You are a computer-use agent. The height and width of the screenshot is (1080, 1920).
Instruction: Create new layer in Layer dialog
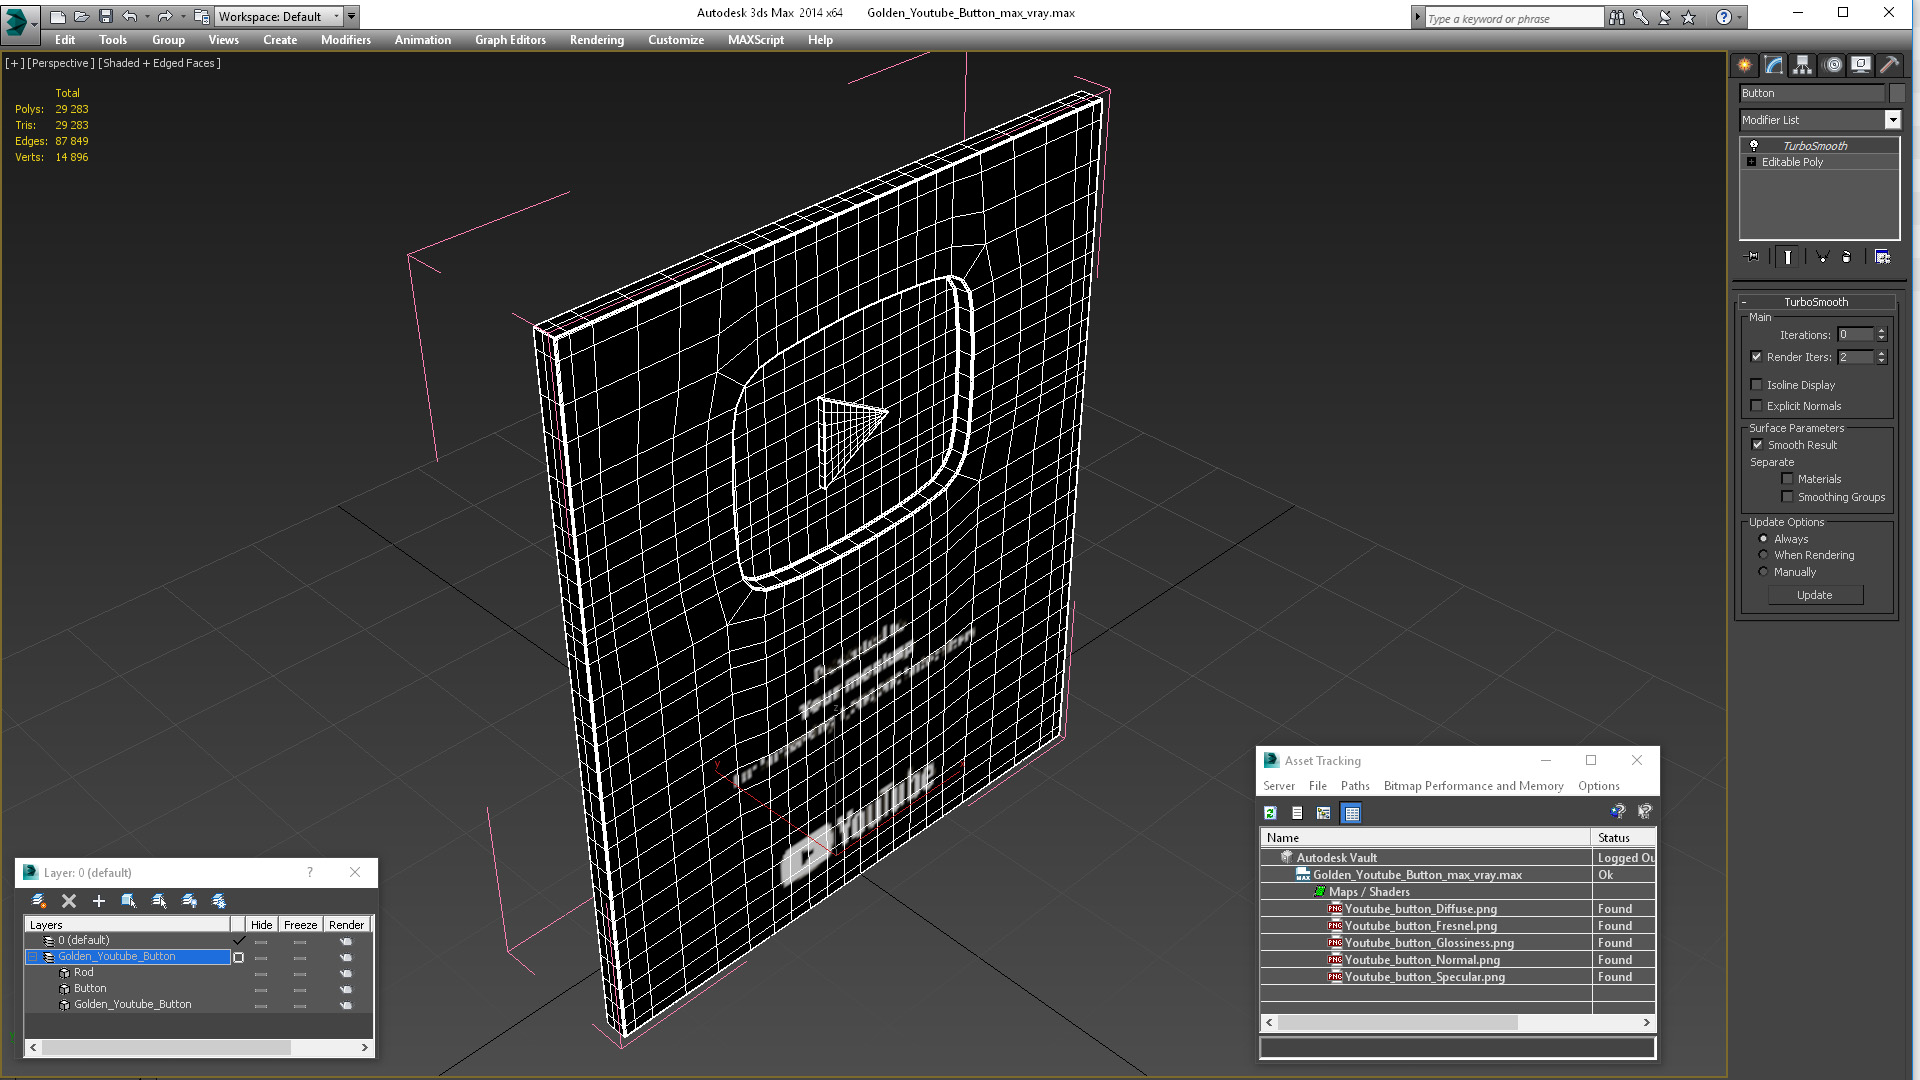coord(38,901)
